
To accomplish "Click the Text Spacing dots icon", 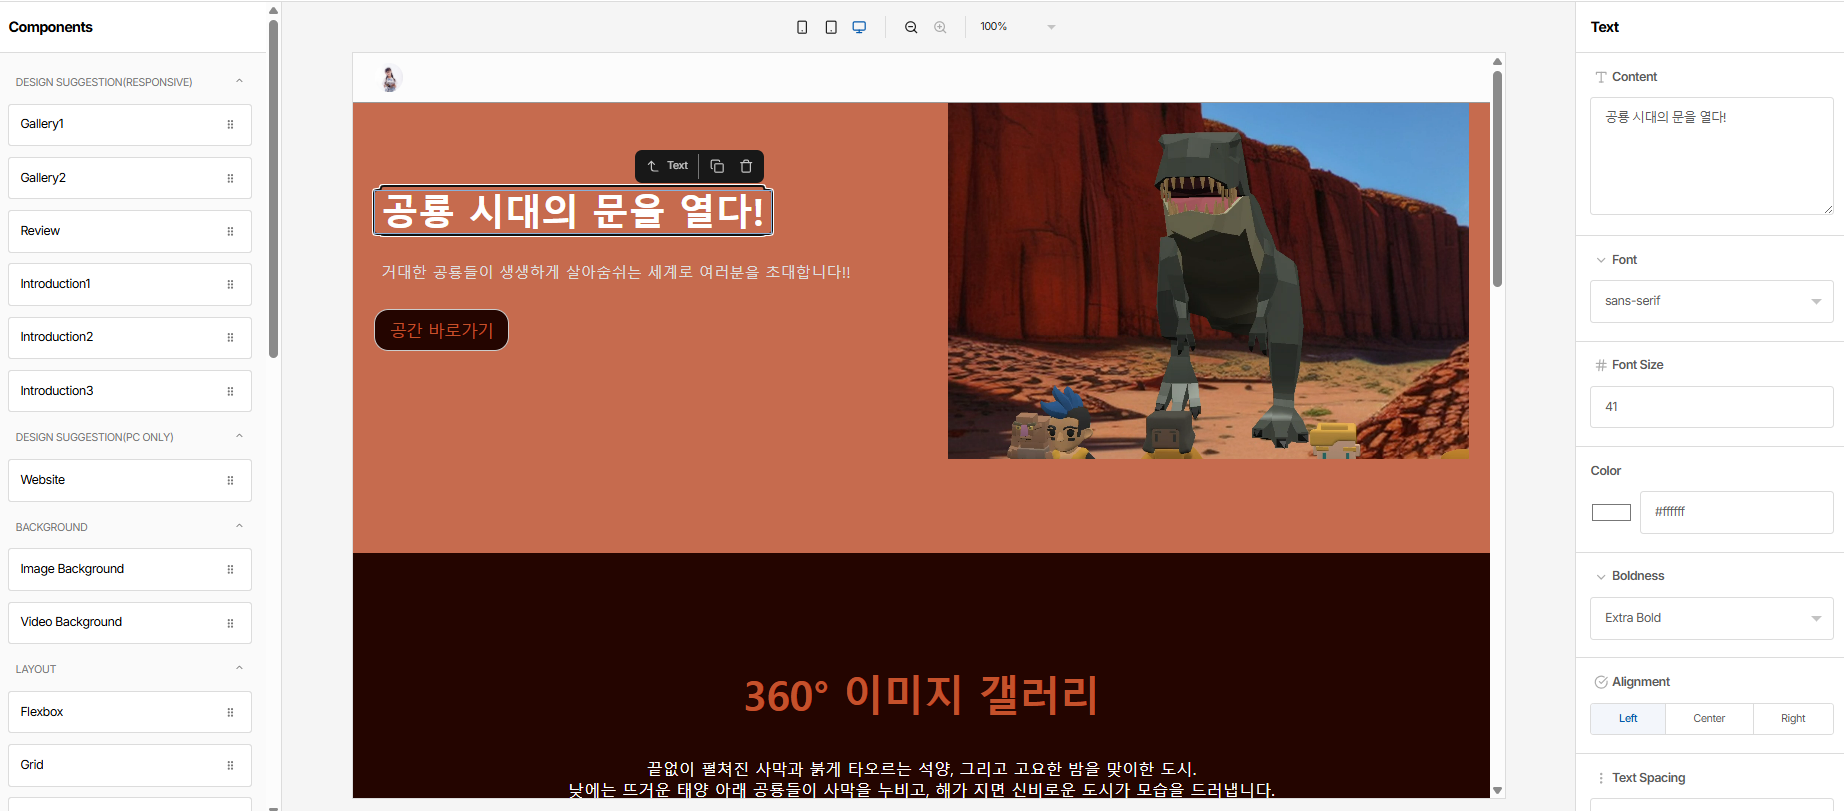I will 1601,778.
